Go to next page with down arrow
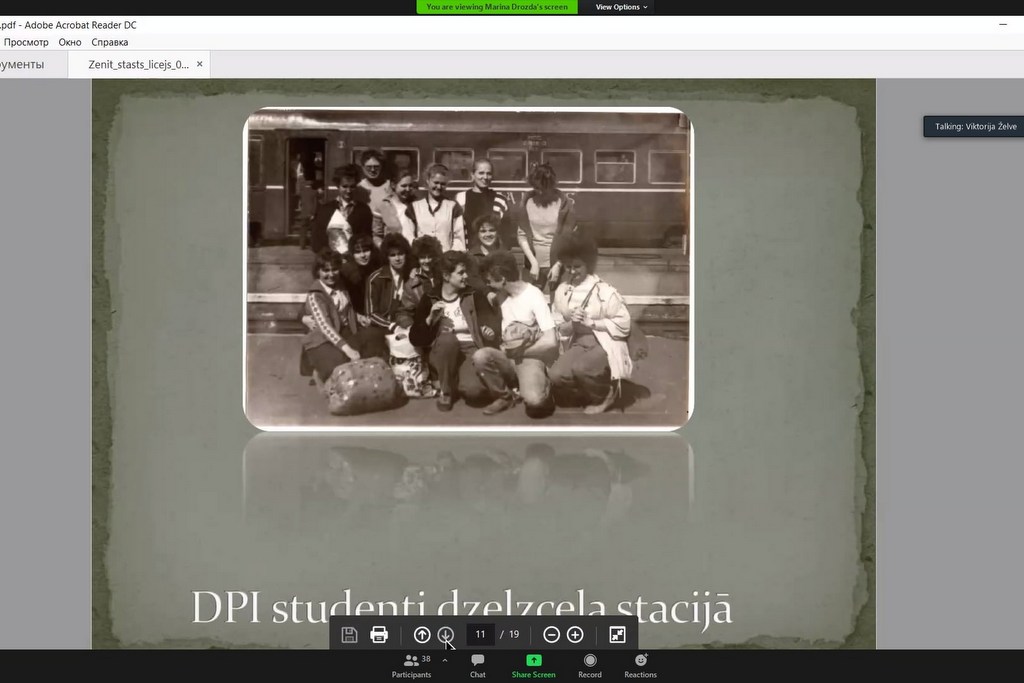Image resolution: width=1024 pixels, height=683 pixels. pos(446,635)
